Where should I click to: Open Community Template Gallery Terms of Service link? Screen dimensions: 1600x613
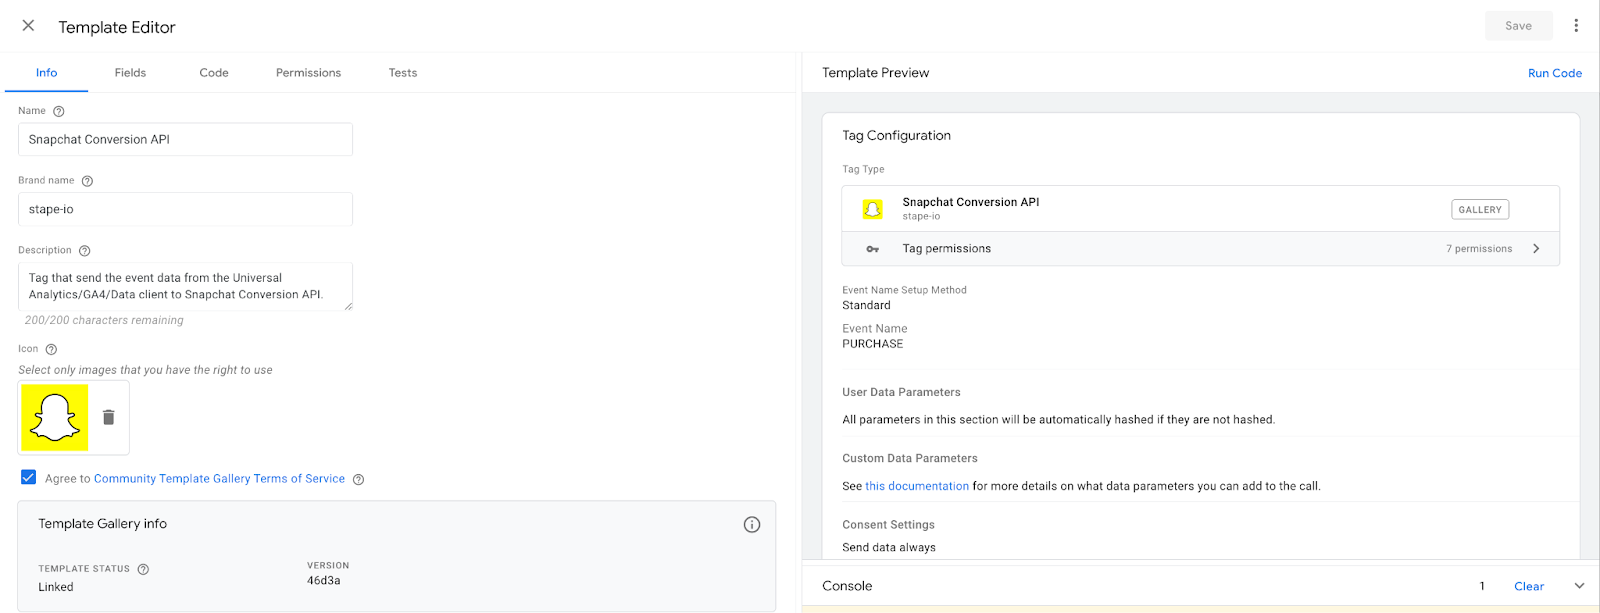(x=219, y=479)
